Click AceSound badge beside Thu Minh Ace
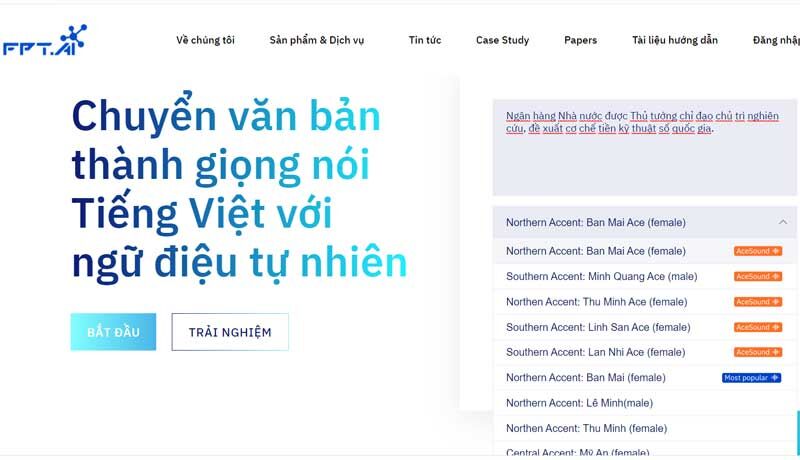This screenshot has width=800, height=460. coord(758,302)
